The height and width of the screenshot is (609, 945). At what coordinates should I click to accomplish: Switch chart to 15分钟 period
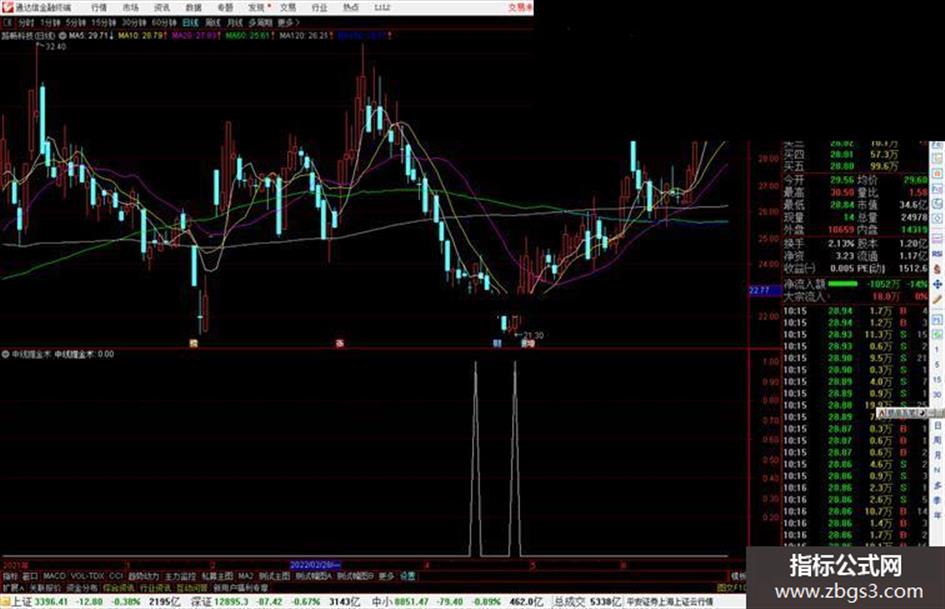pyautogui.click(x=104, y=22)
